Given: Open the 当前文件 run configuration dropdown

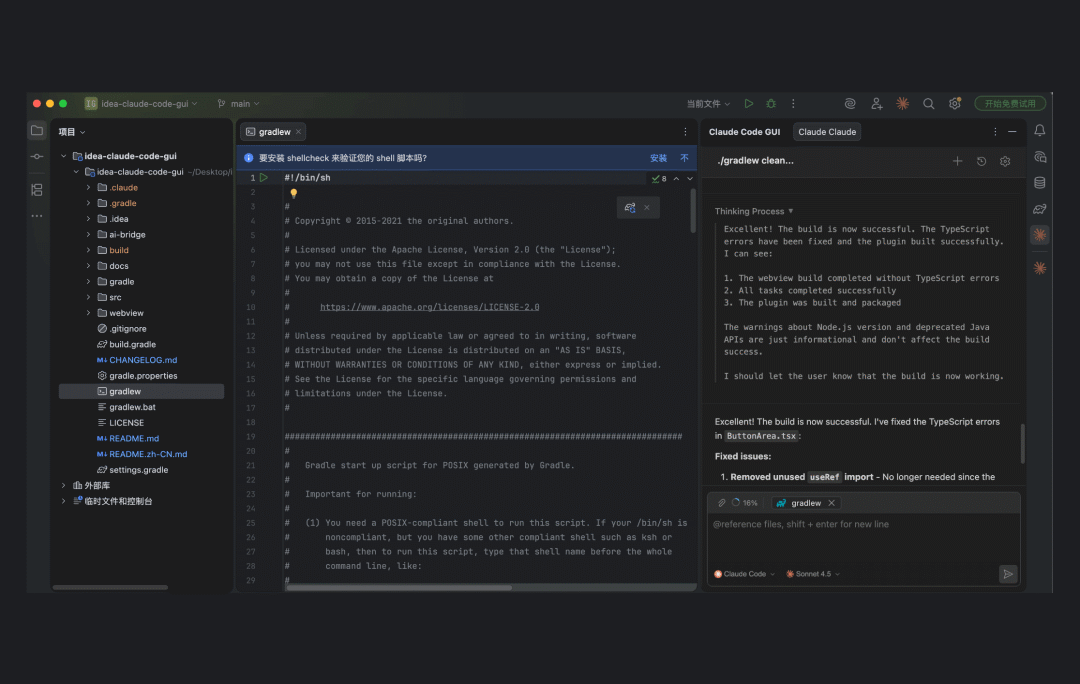Looking at the screenshot, I should (708, 103).
